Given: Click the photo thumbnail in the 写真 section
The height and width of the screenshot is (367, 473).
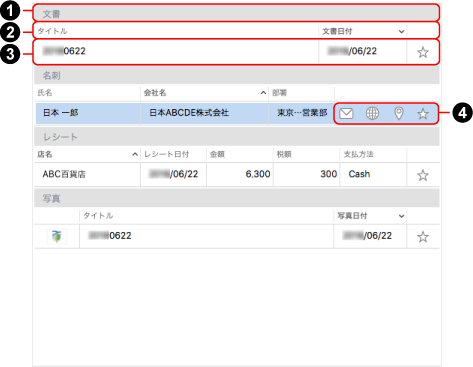Looking at the screenshot, I should click(57, 236).
